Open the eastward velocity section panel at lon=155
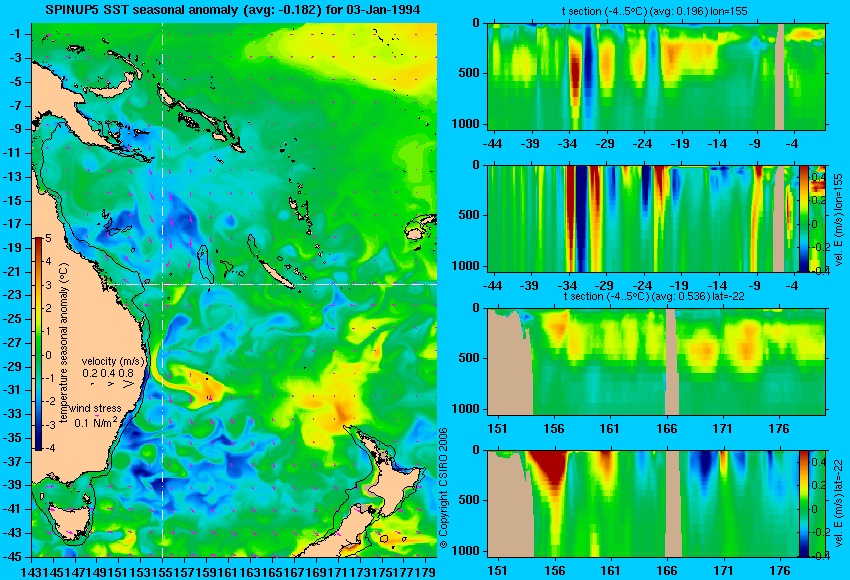 click(657, 219)
